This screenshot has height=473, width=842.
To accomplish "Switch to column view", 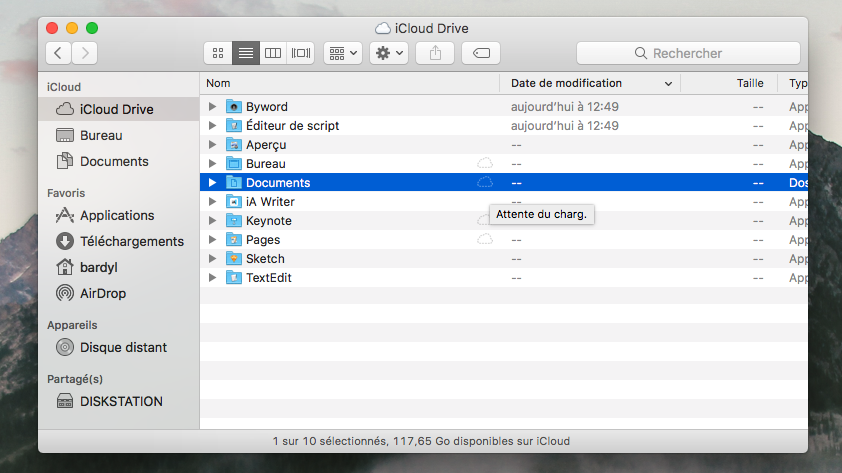I will pyautogui.click(x=273, y=53).
